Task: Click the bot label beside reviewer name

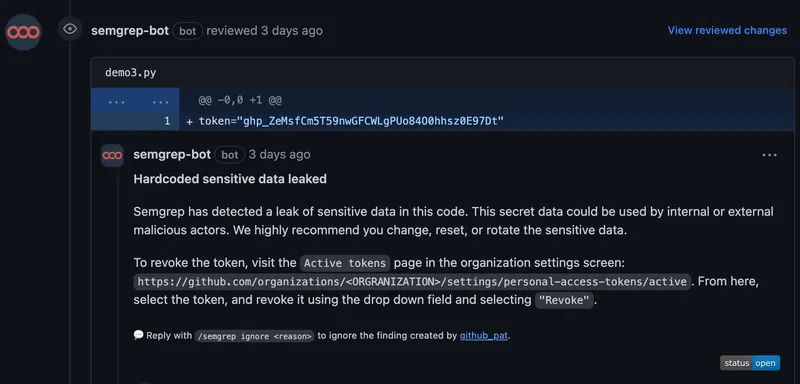Action: coord(187,31)
